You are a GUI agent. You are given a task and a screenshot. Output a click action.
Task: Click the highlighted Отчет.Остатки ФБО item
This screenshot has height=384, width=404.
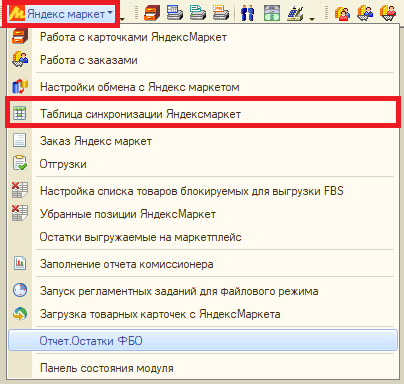(x=203, y=341)
